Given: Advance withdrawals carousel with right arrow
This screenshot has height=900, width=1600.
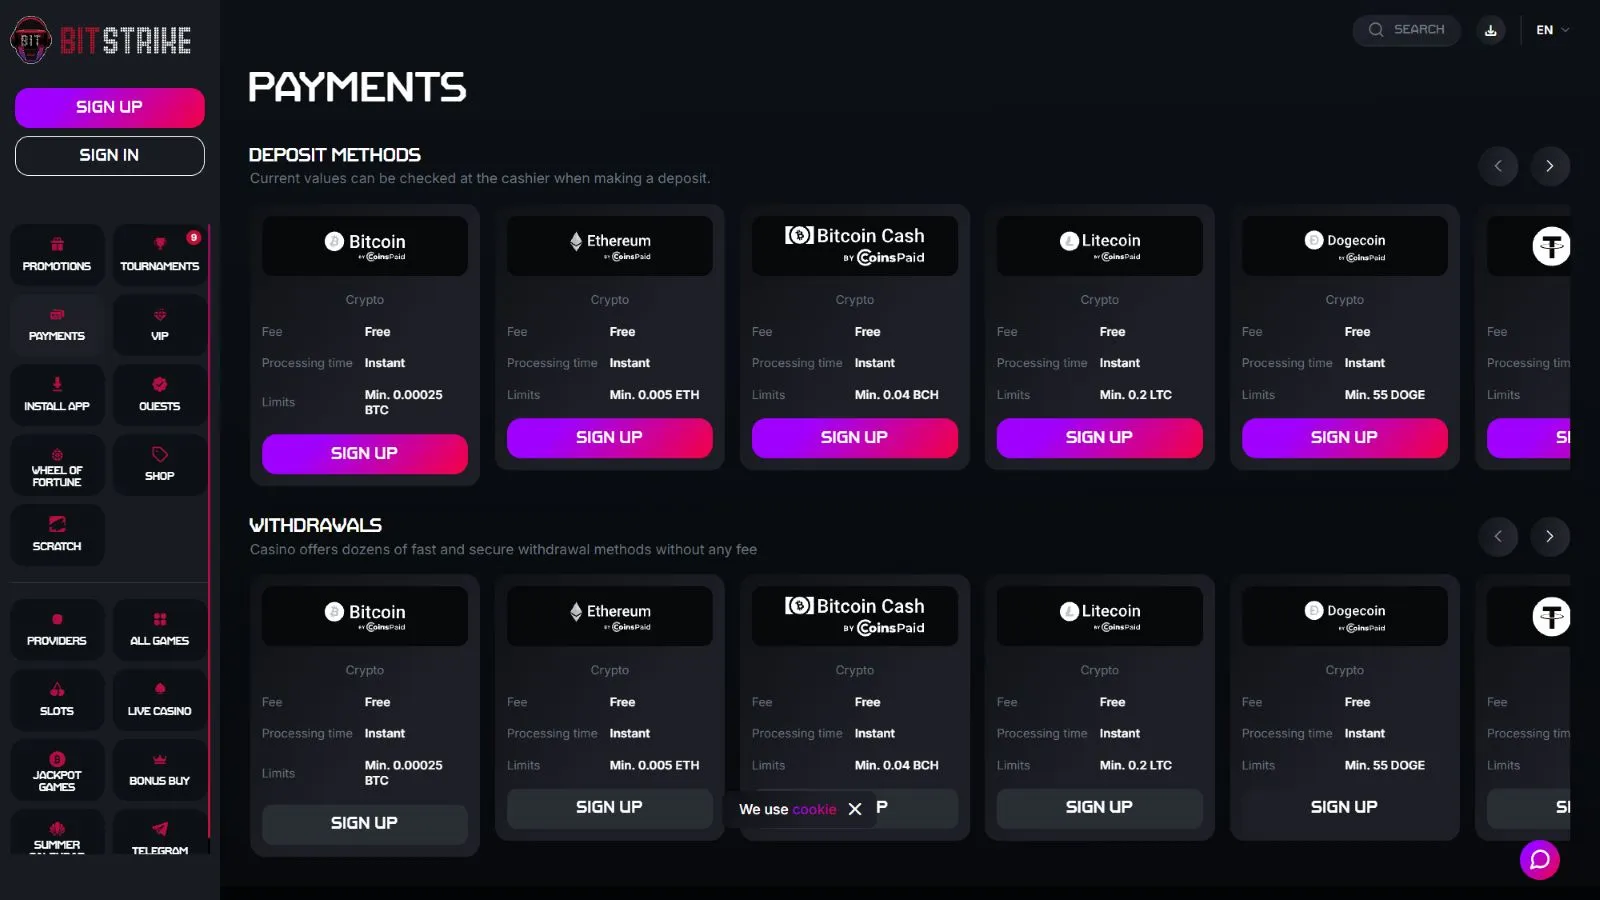Looking at the screenshot, I should [x=1549, y=537].
